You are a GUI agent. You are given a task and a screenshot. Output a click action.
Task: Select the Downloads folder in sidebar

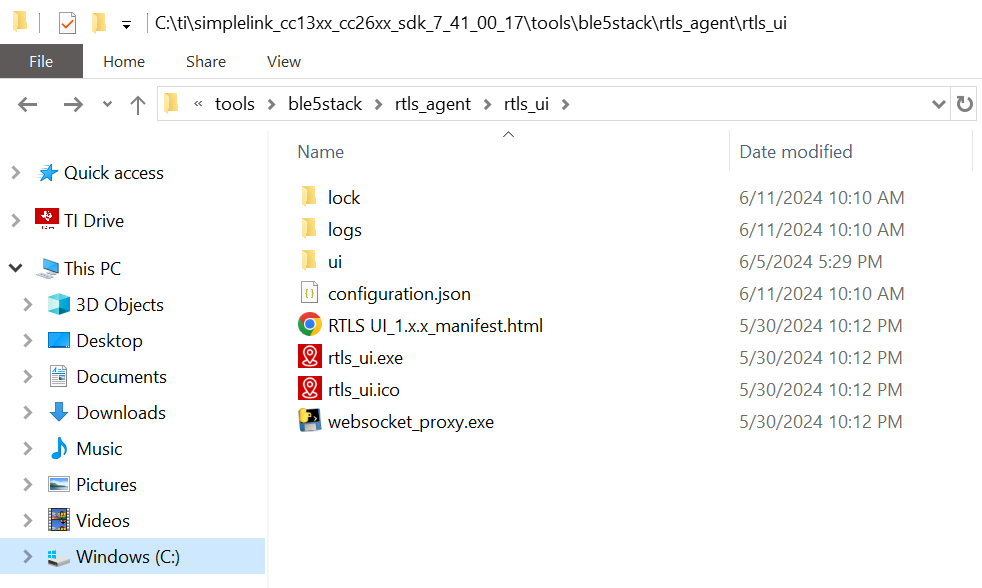click(120, 413)
